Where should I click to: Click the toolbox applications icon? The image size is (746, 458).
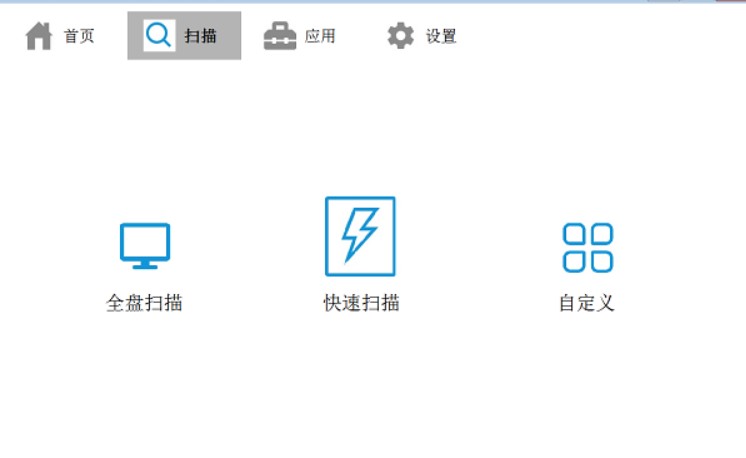(x=280, y=36)
